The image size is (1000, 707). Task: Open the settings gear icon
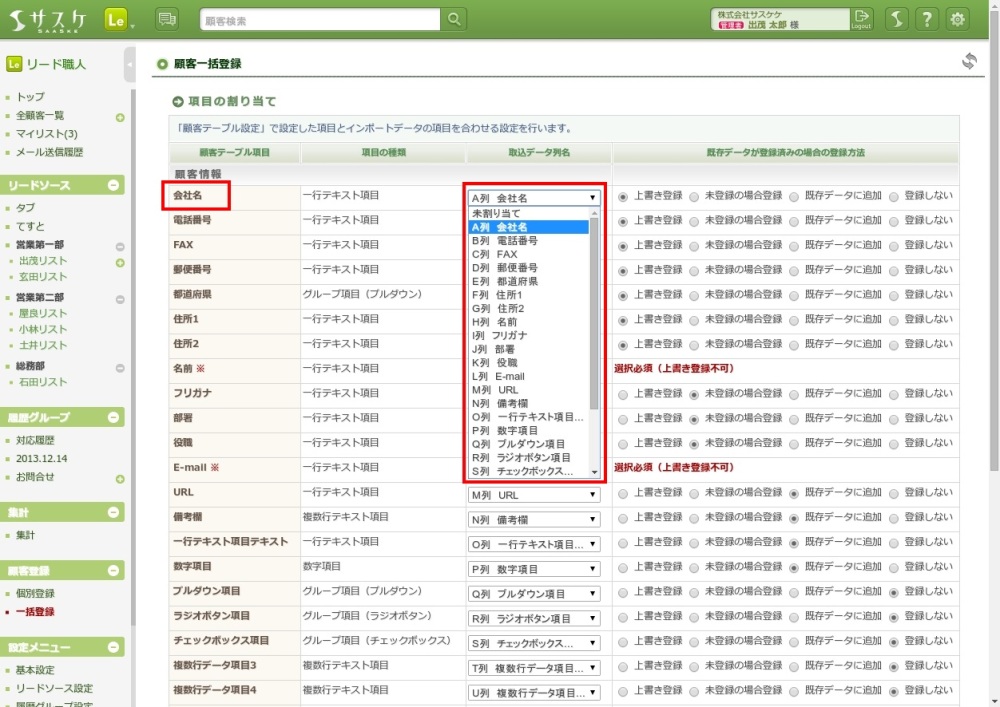click(x=958, y=19)
